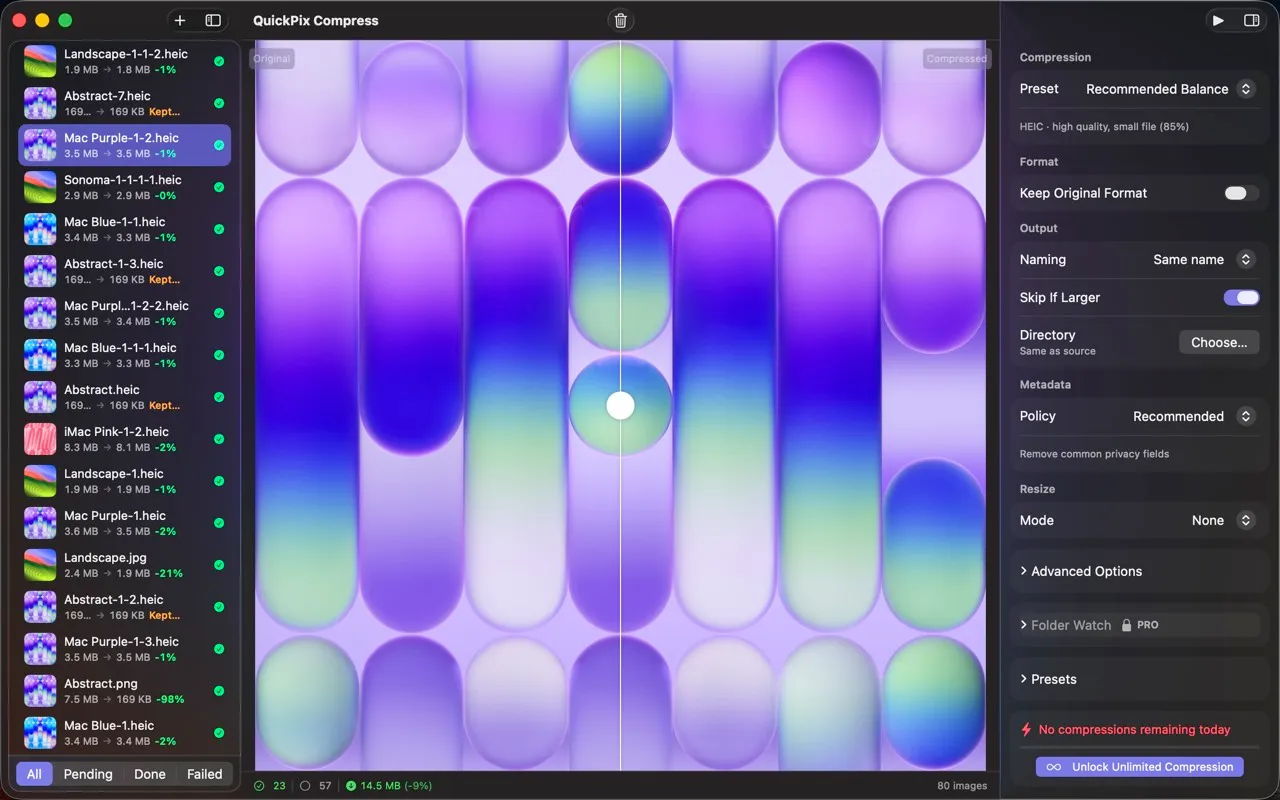Select iMac Pink-1-2.heic thumbnail
The height and width of the screenshot is (800, 1280).
[x=40, y=439]
